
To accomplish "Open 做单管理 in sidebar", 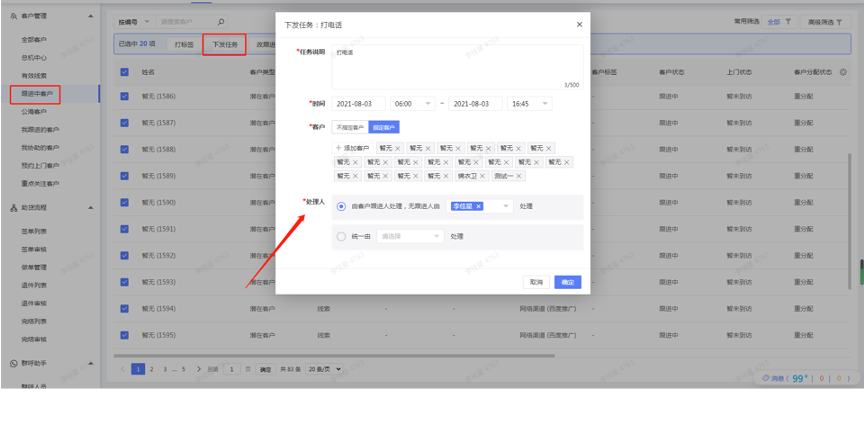I will click(34, 267).
